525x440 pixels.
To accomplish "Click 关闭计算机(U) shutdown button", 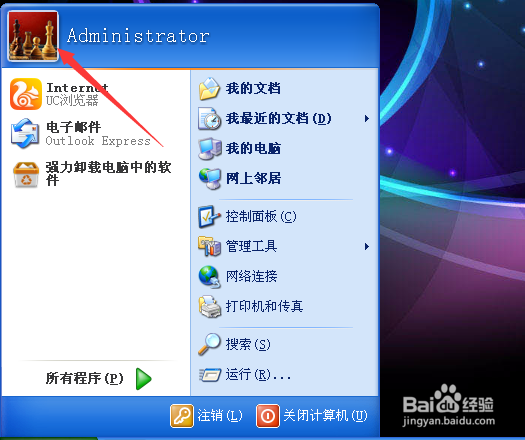I will click(x=312, y=416).
